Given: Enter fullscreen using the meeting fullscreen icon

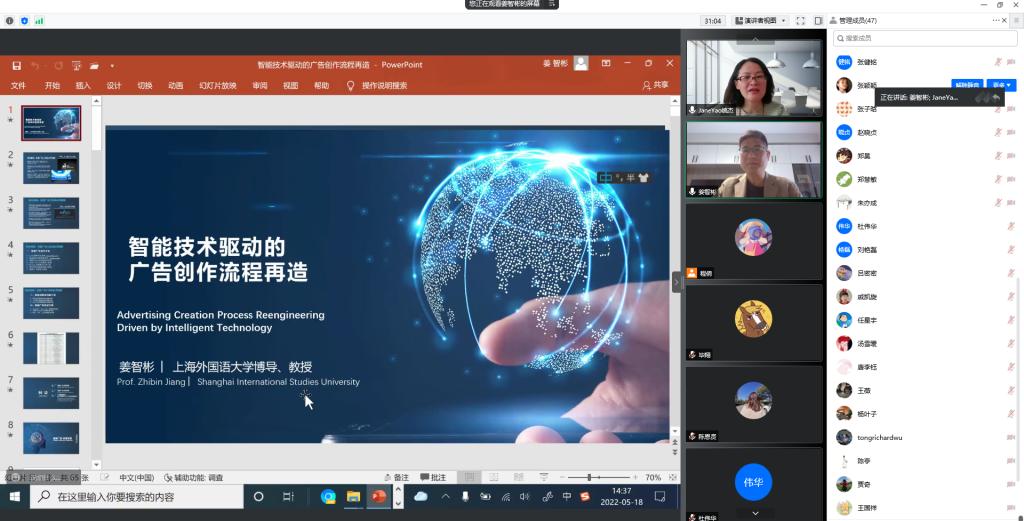Looking at the screenshot, I should [x=800, y=20].
